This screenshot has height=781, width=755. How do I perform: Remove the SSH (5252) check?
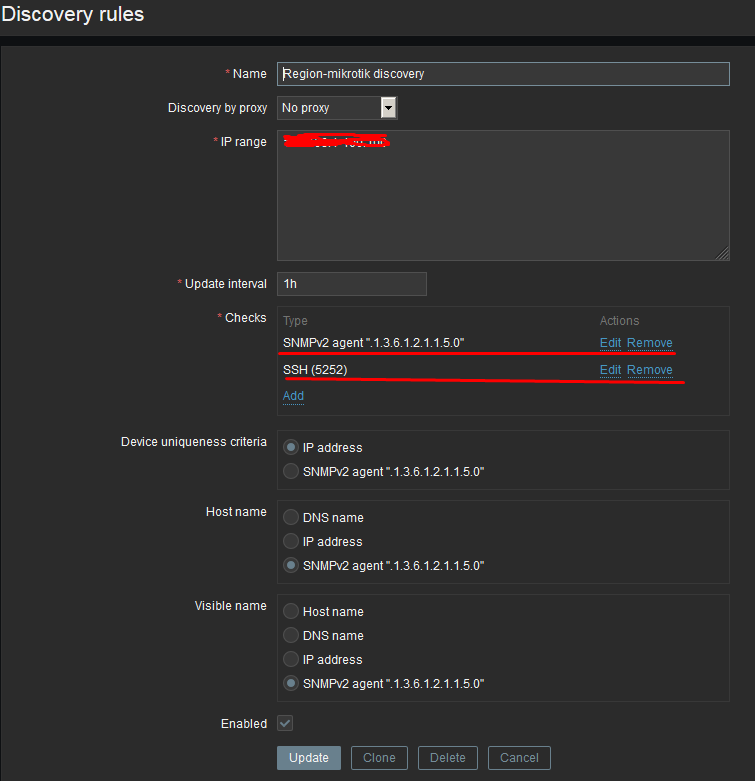point(650,370)
